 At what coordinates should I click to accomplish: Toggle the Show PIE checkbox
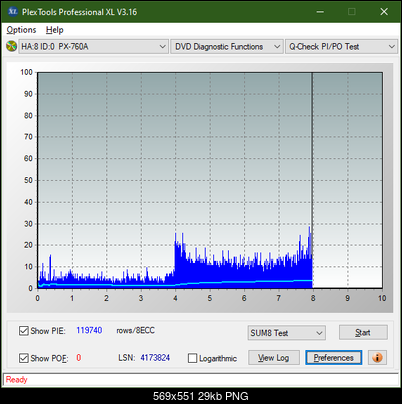click(24, 331)
